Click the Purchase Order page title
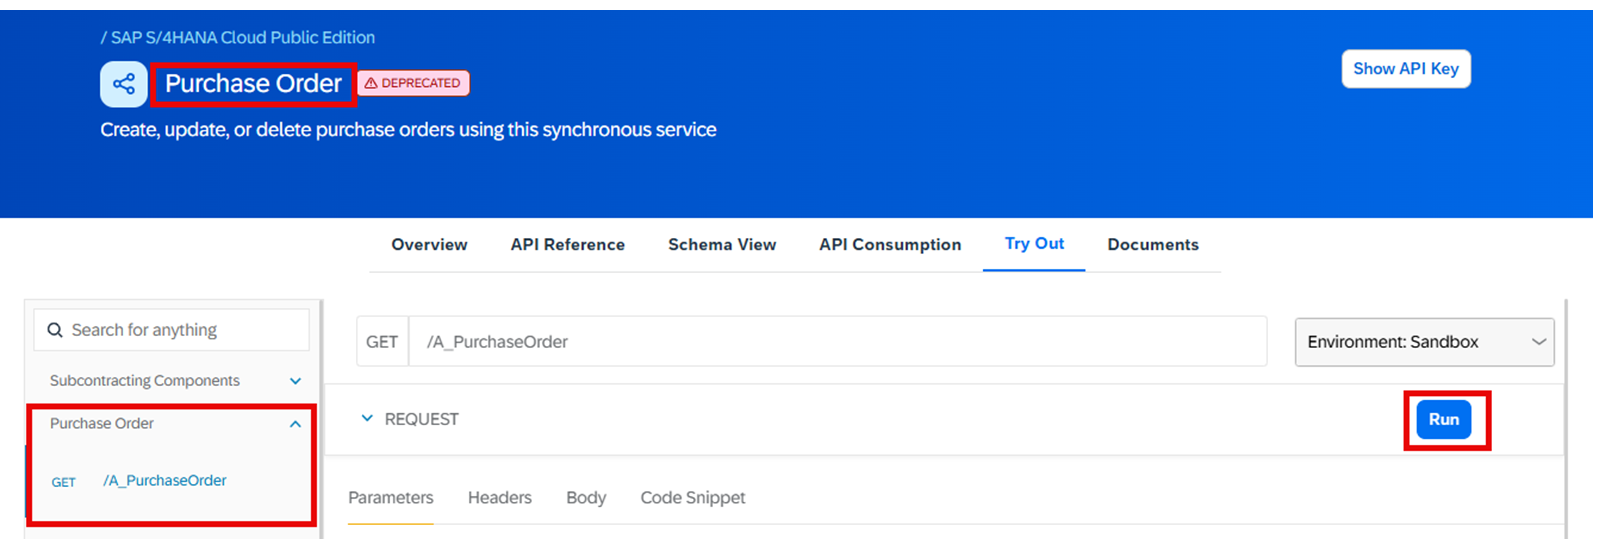The height and width of the screenshot is (549, 1600). click(253, 84)
